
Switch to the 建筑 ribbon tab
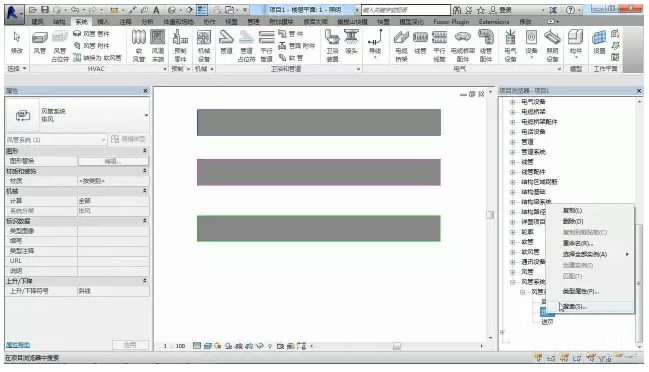pos(38,22)
